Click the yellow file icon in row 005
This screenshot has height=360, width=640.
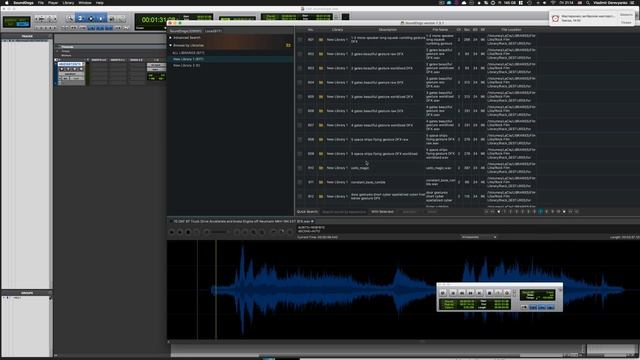[x=321, y=97]
